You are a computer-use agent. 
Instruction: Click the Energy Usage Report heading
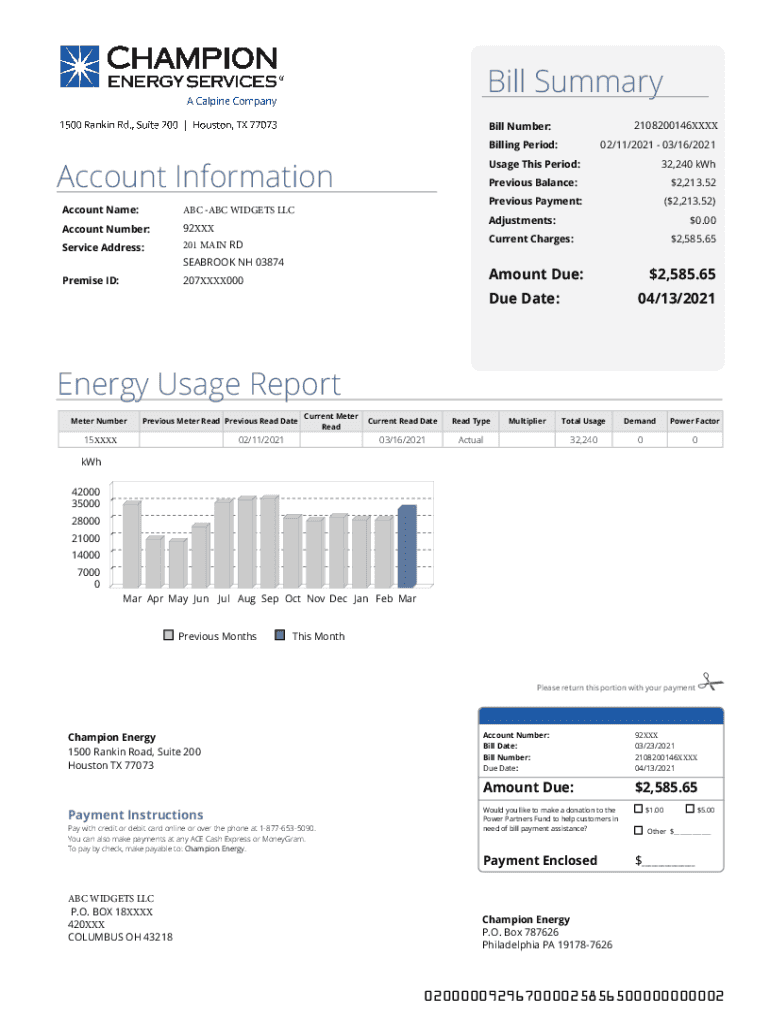(199, 384)
